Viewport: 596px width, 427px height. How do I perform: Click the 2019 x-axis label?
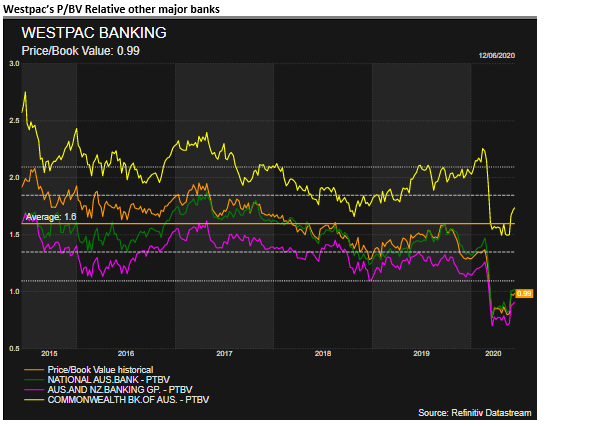click(x=421, y=354)
